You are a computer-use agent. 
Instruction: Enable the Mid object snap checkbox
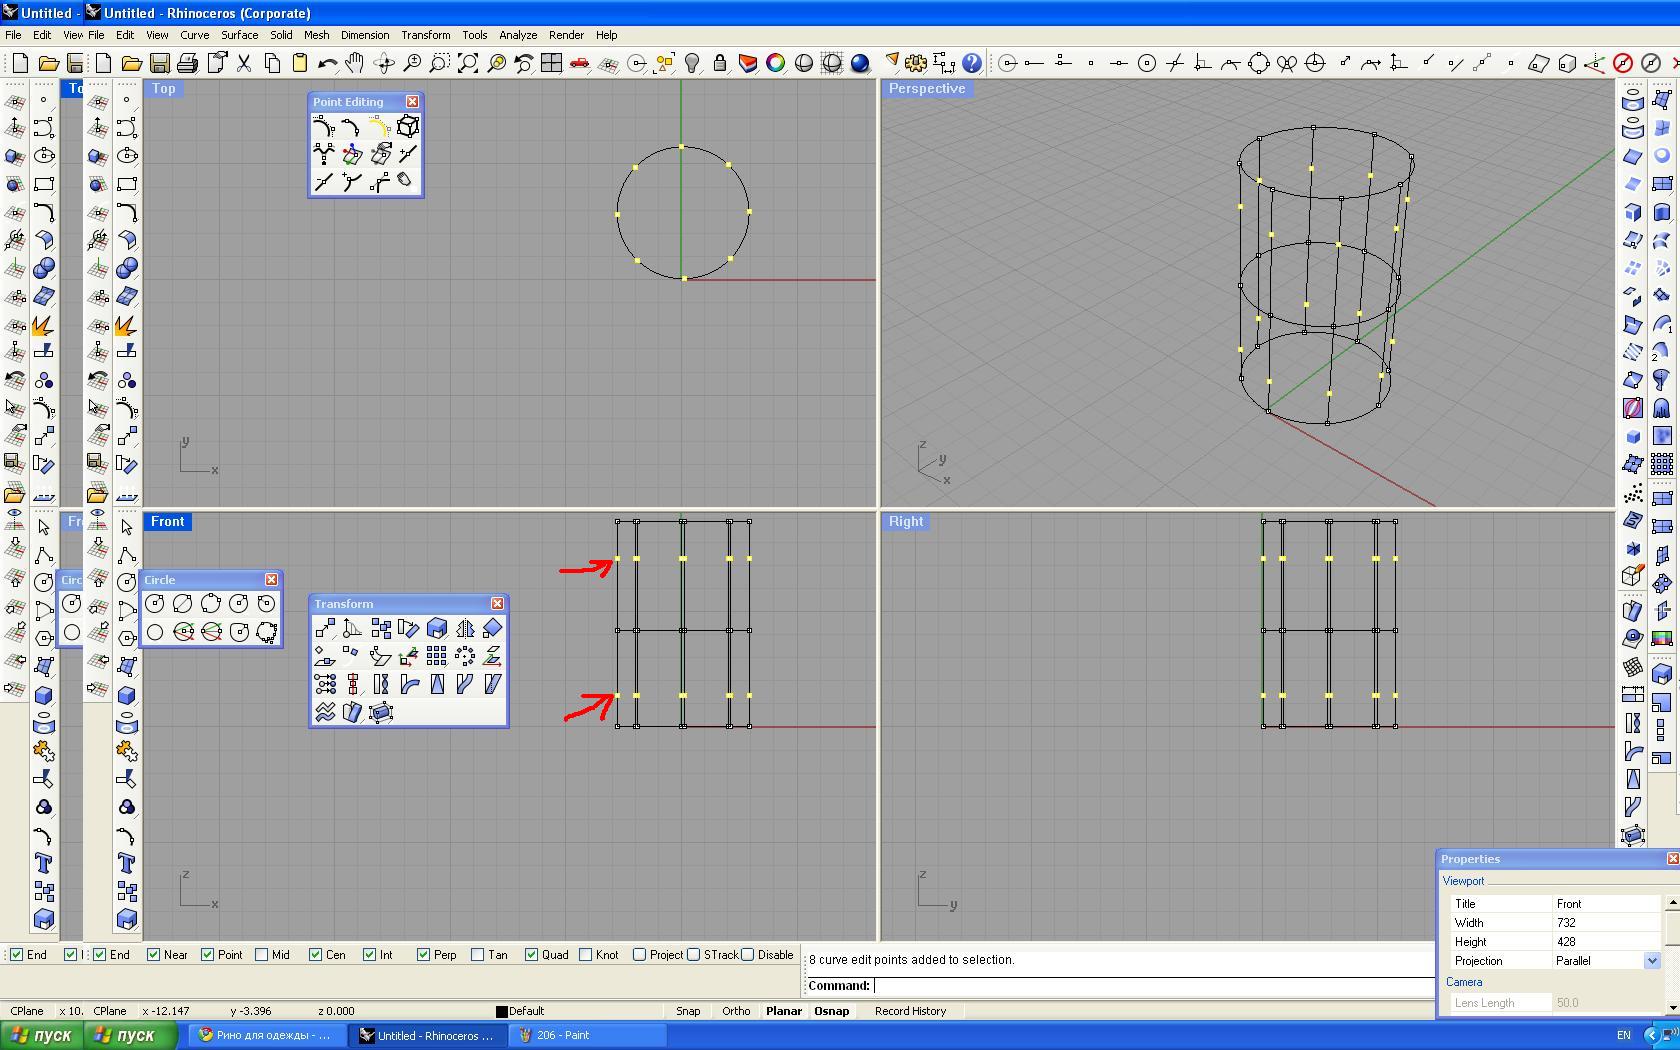click(x=262, y=955)
